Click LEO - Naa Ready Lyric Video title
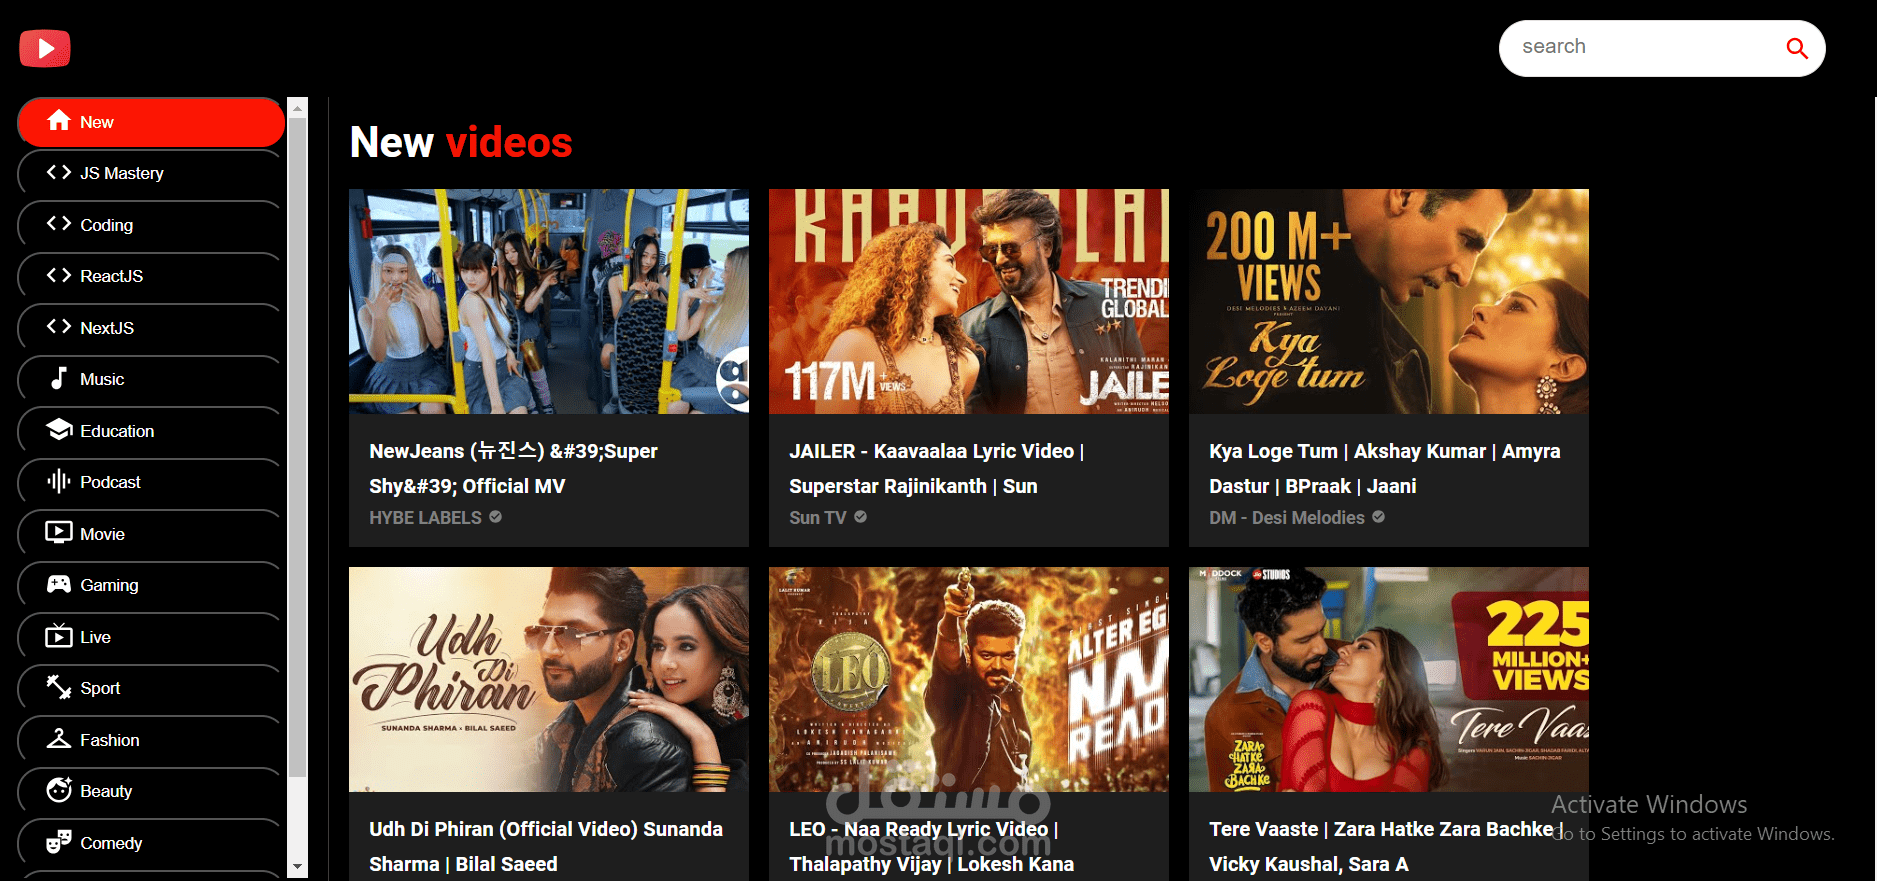 (x=932, y=846)
